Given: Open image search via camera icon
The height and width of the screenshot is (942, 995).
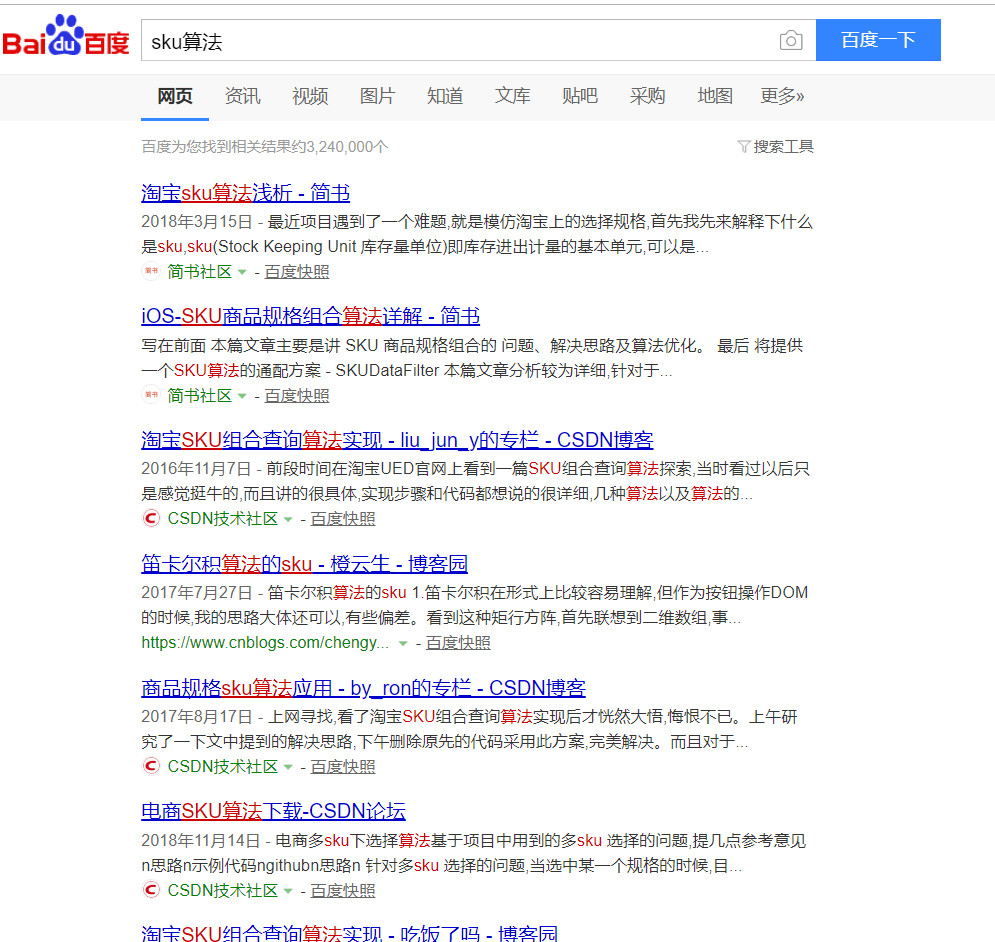Looking at the screenshot, I should (791, 41).
